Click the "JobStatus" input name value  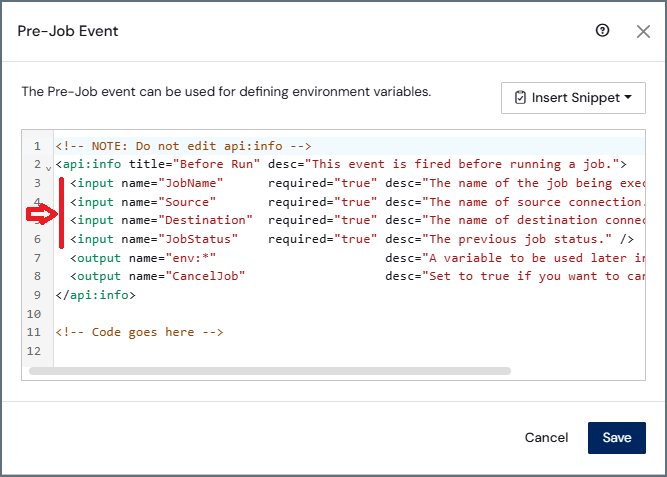(198, 239)
